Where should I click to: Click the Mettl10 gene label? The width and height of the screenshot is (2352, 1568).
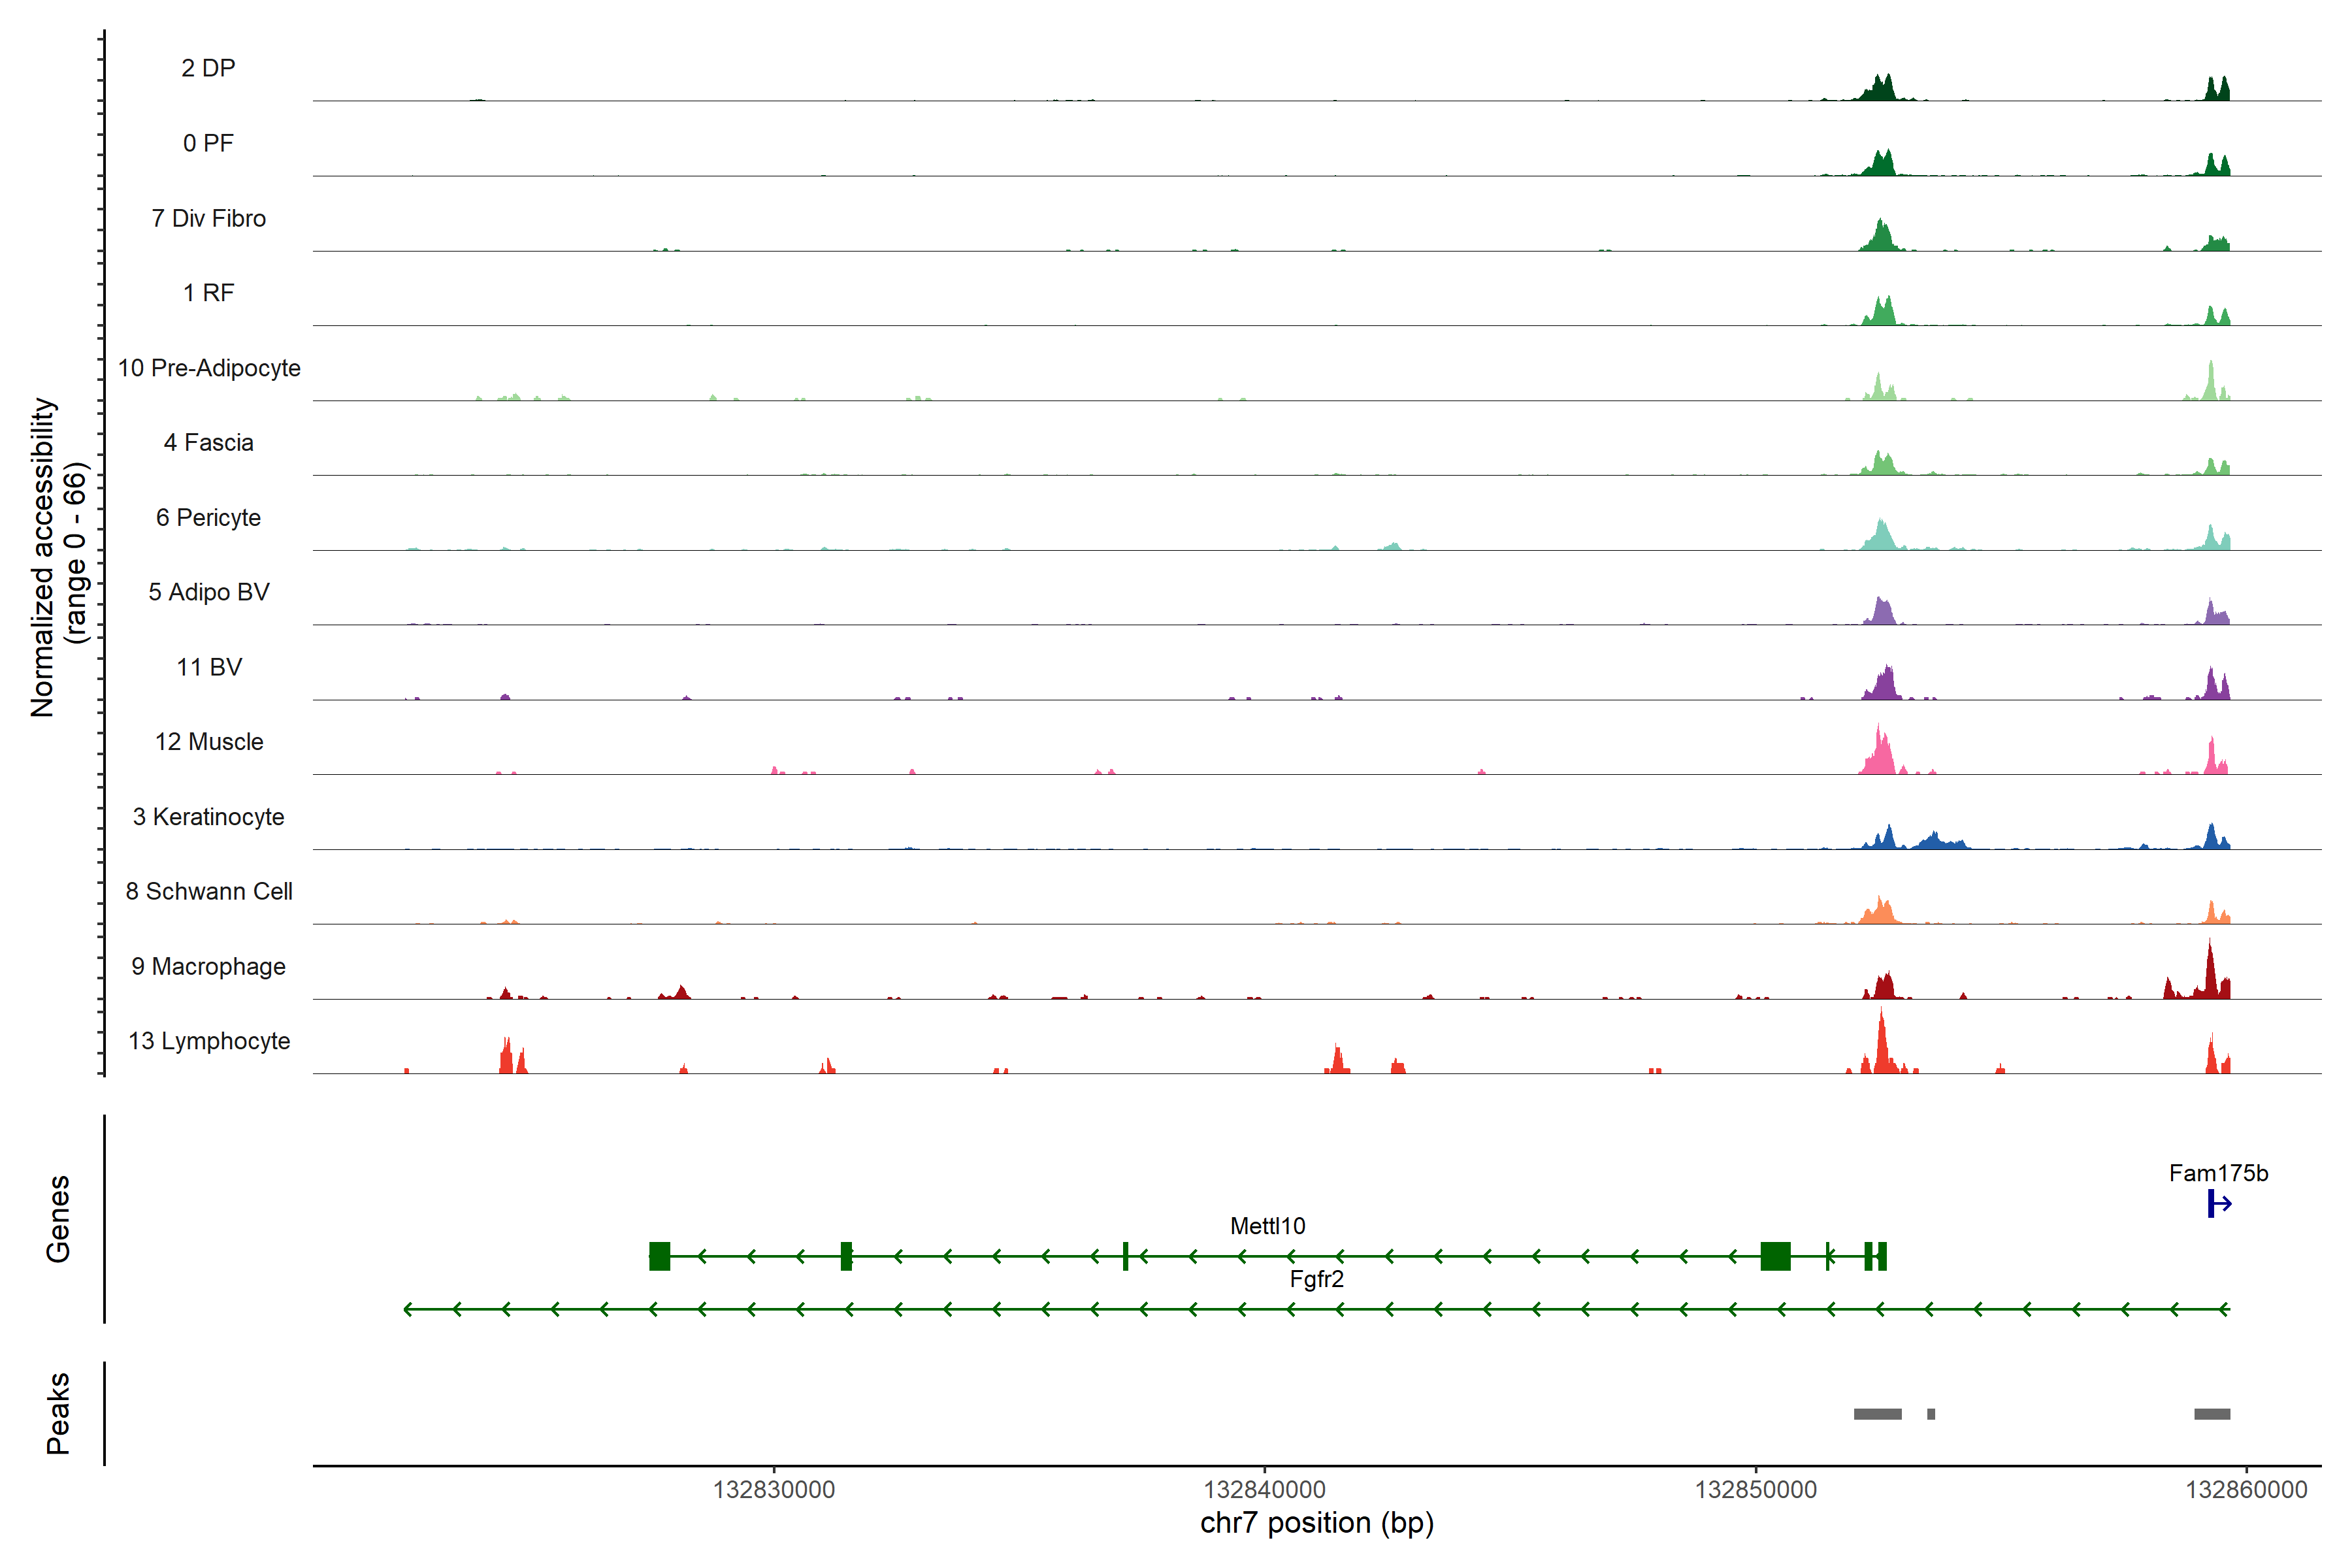[x=1267, y=1226]
